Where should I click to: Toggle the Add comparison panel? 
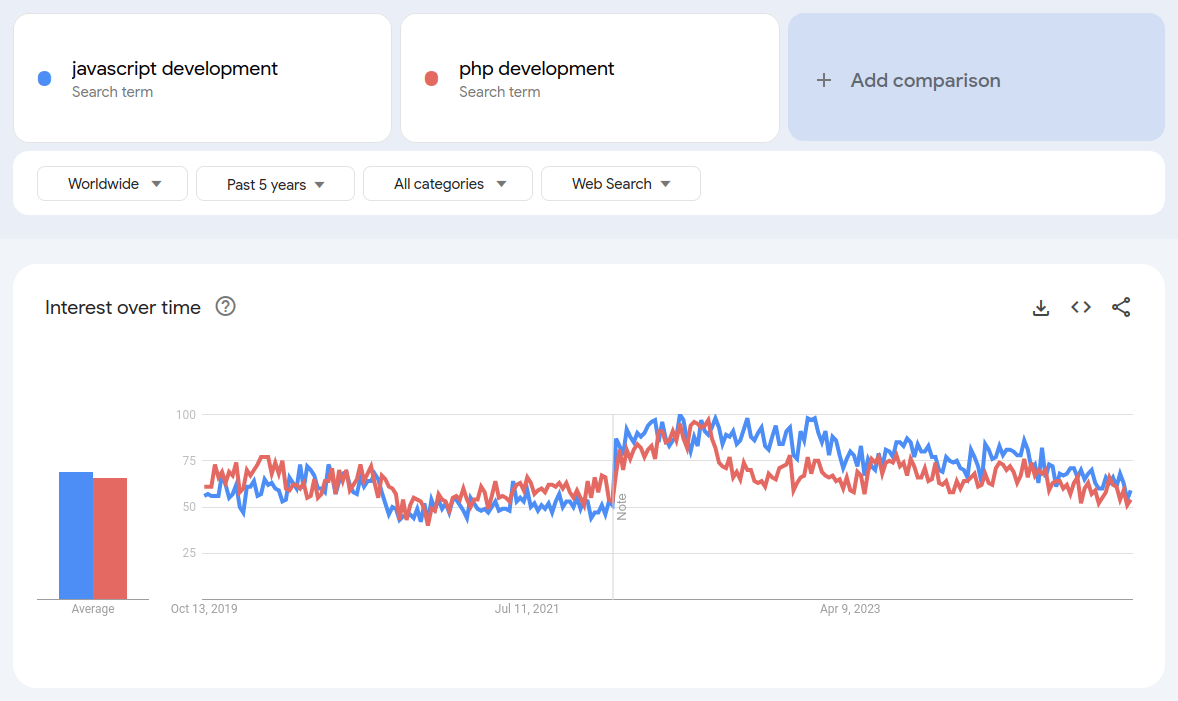(975, 78)
